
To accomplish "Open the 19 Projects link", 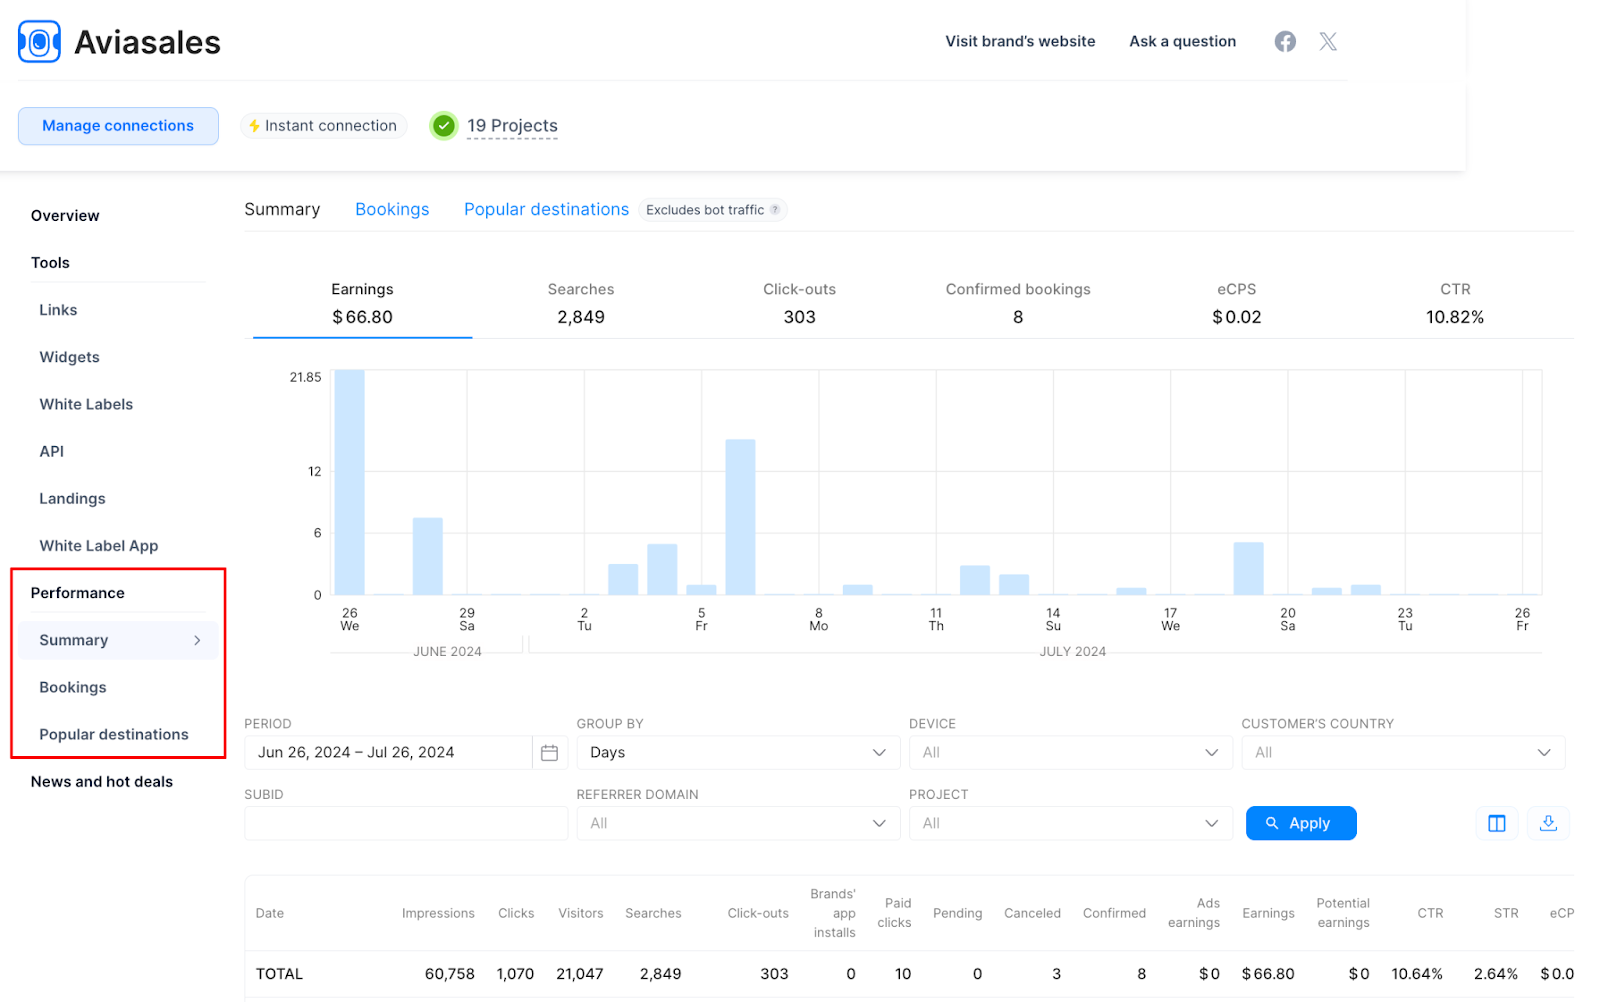I will [512, 126].
